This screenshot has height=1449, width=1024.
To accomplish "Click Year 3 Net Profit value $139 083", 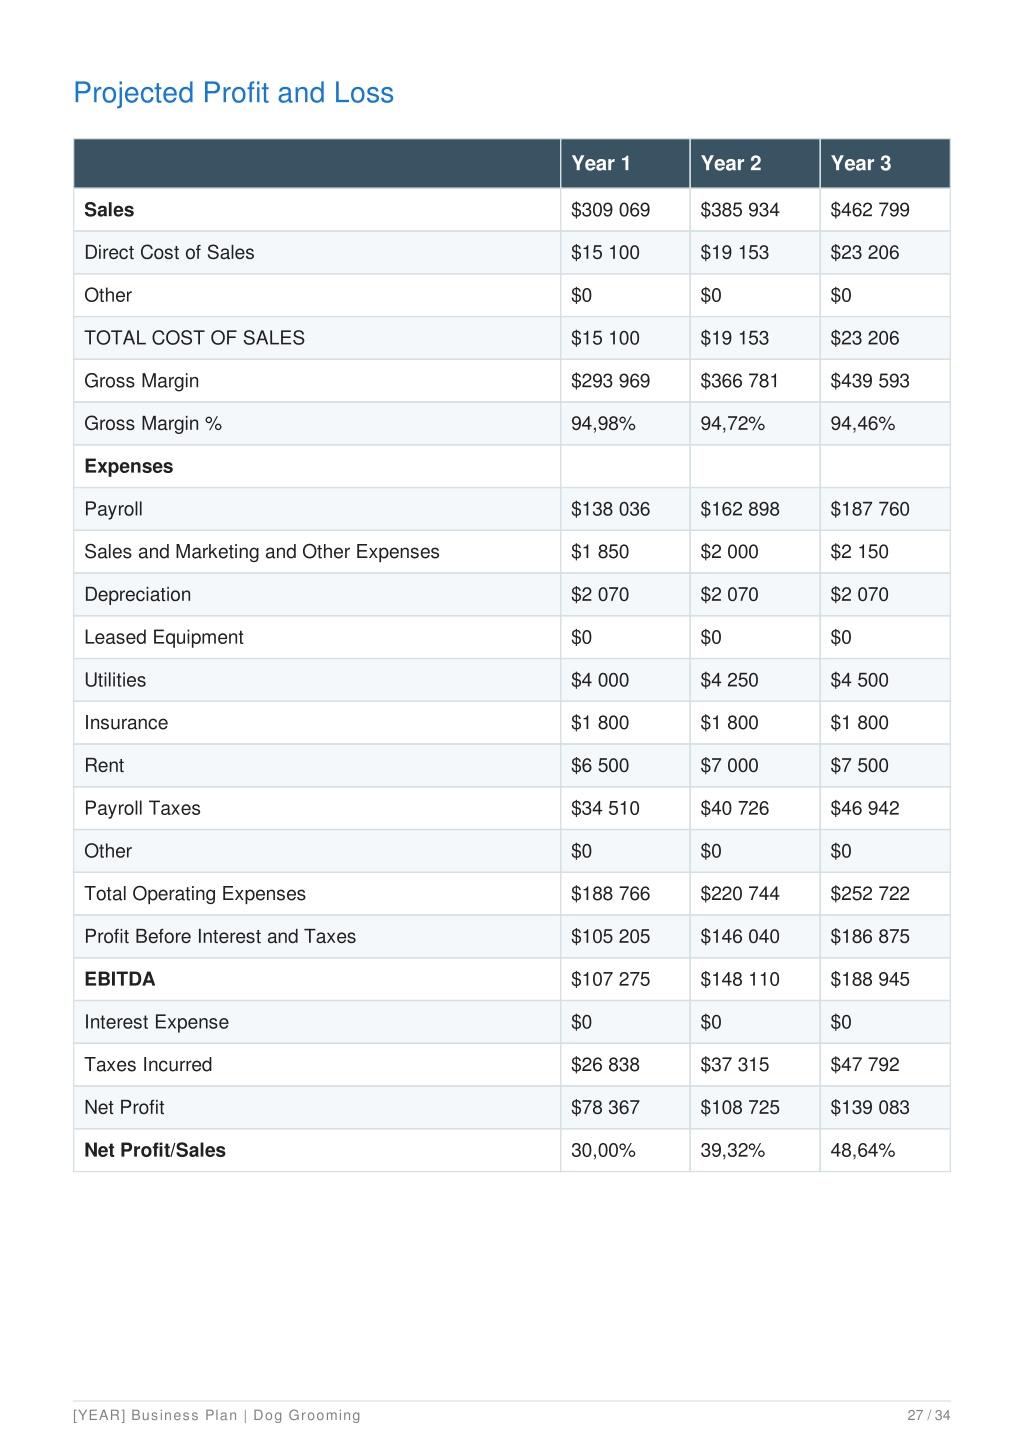I will click(870, 1108).
